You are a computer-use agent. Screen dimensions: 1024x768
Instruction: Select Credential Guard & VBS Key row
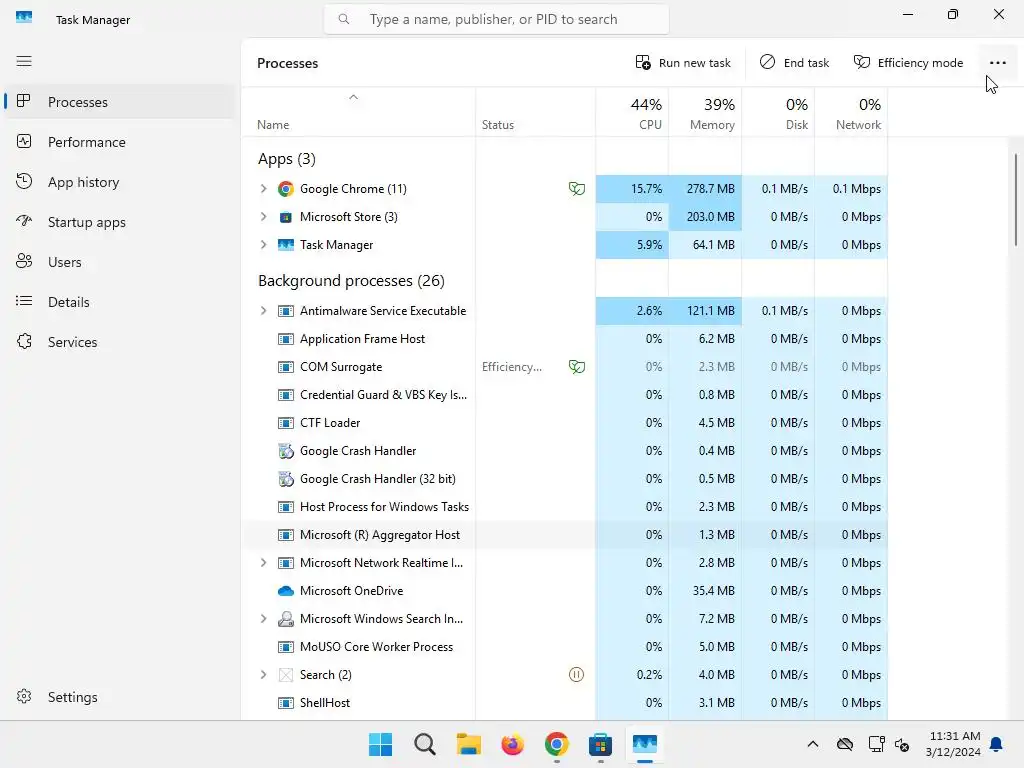click(x=564, y=395)
